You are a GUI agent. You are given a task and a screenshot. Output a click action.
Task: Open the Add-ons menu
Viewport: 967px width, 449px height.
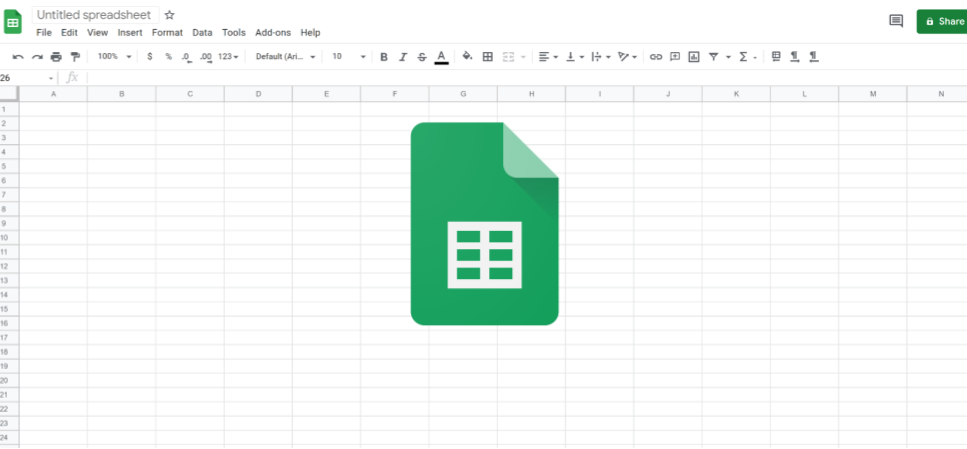pos(273,33)
